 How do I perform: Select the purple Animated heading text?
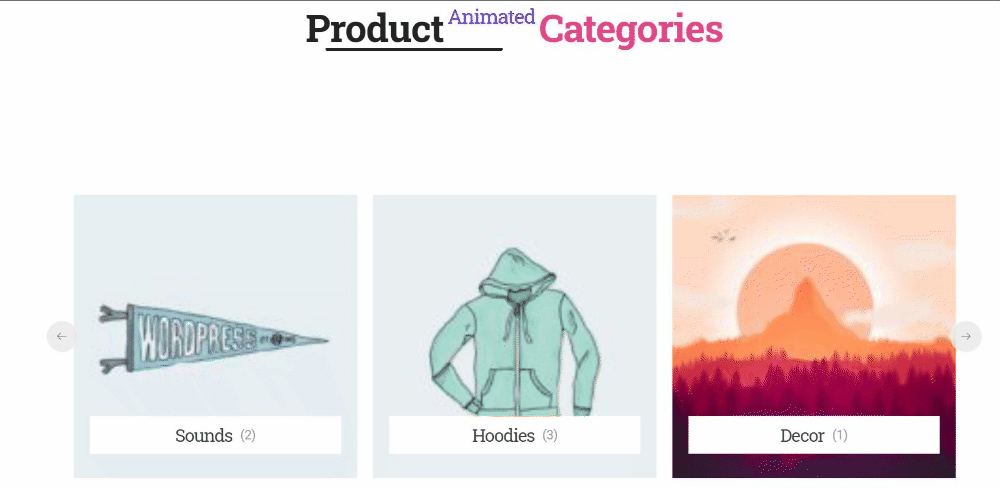pos(491,17)
